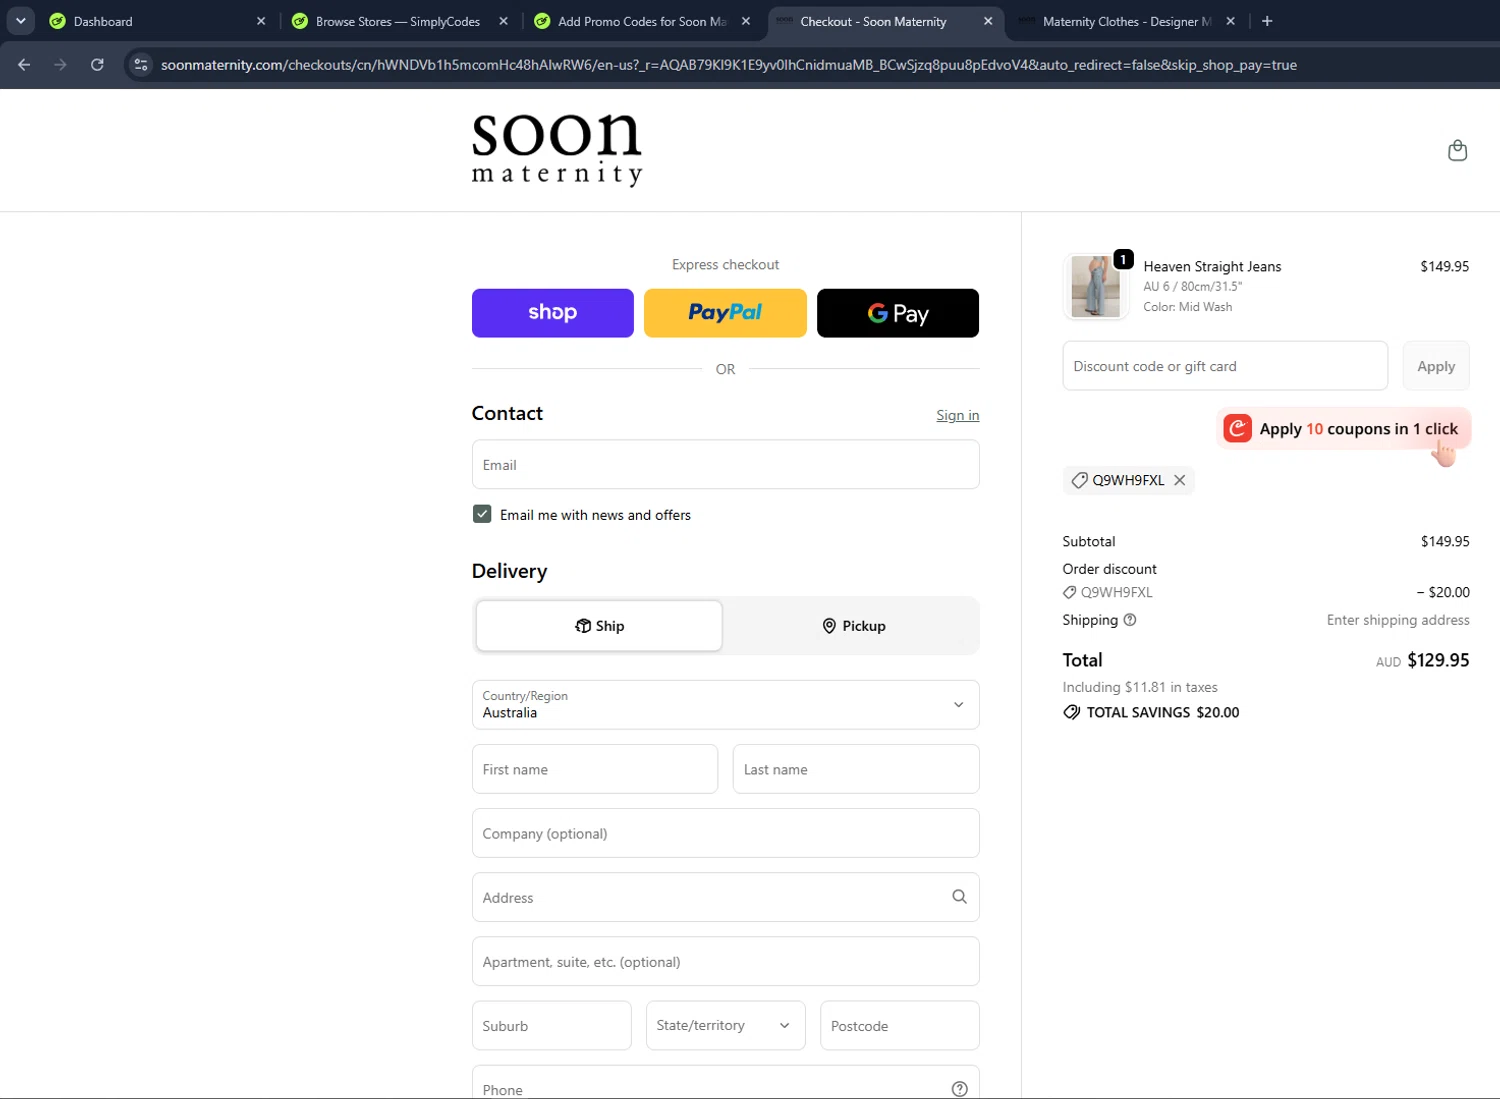1500x1099 pixels.
Task: Open the State/territory dropdown
Action: (725, 1025)
